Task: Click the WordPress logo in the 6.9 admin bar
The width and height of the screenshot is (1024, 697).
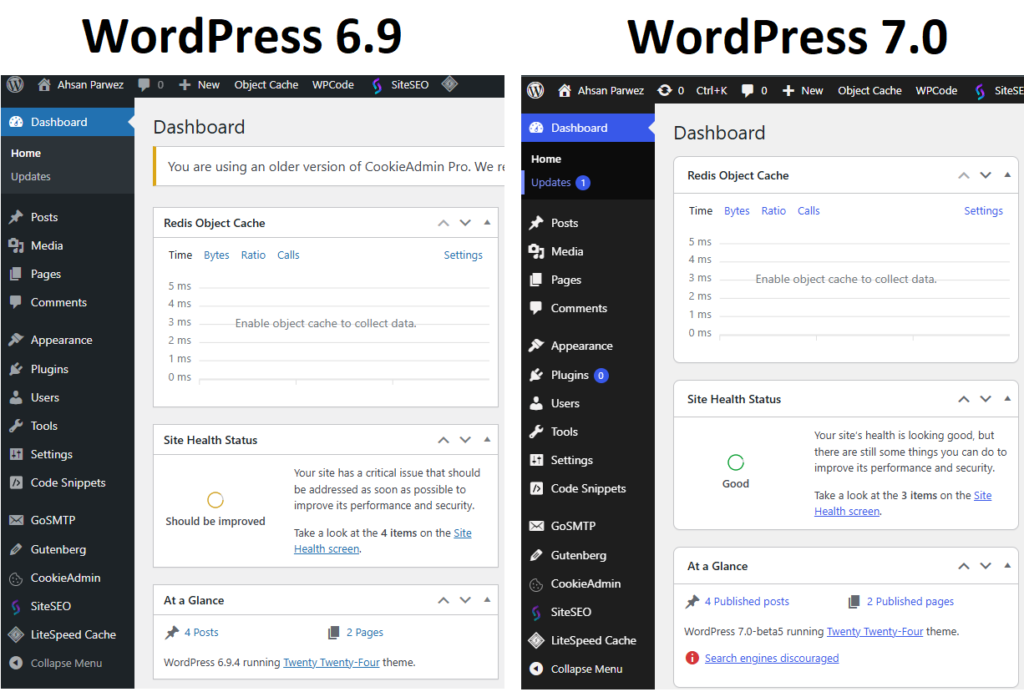Action: [15, 85]
